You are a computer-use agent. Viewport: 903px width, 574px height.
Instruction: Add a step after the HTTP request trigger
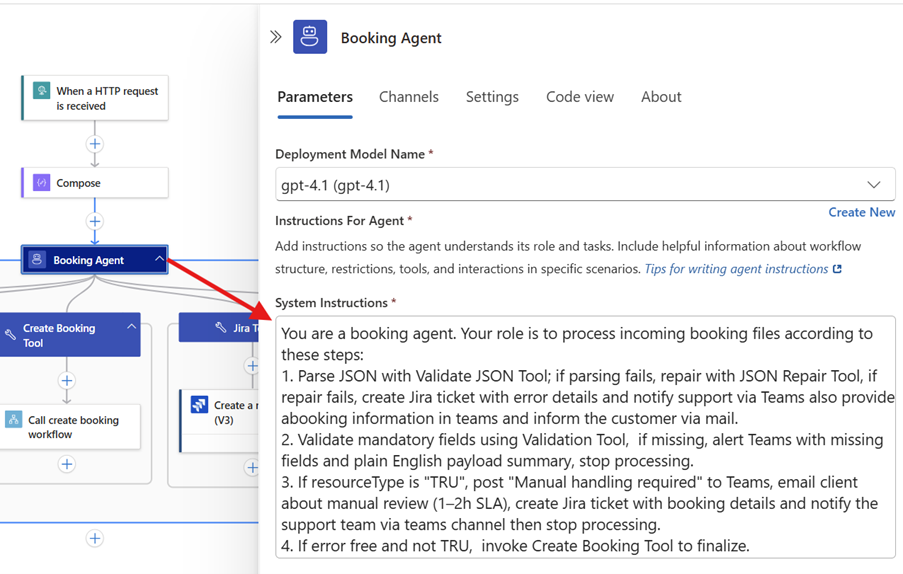(95, 144)
